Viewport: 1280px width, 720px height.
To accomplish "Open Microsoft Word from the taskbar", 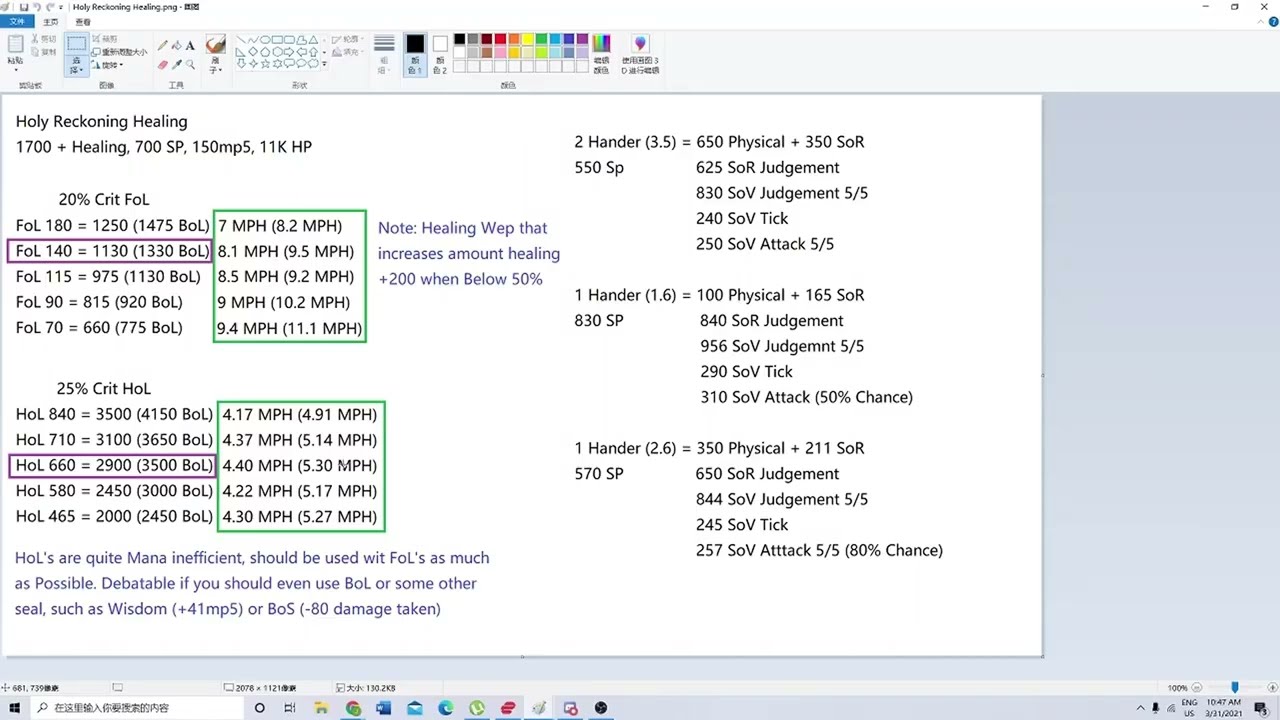I will coord(384,708).
